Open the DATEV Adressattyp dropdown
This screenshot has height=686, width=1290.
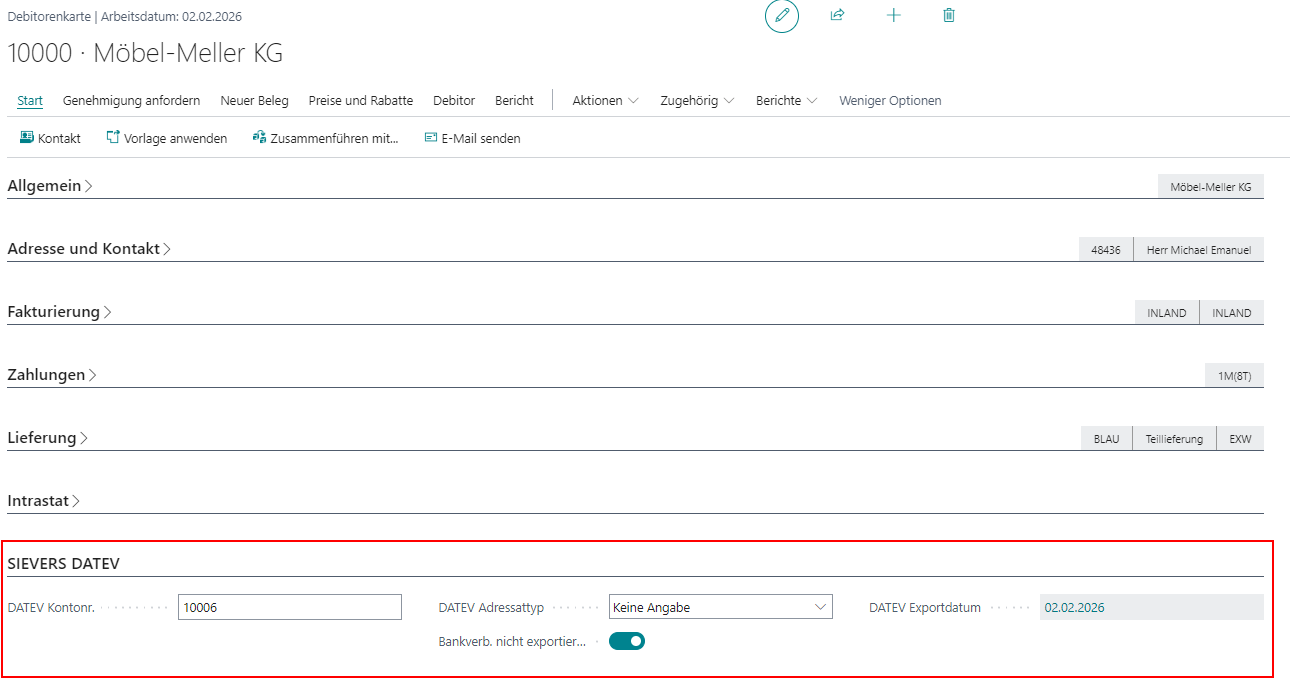pyautogui.click(x=720, y=607)
